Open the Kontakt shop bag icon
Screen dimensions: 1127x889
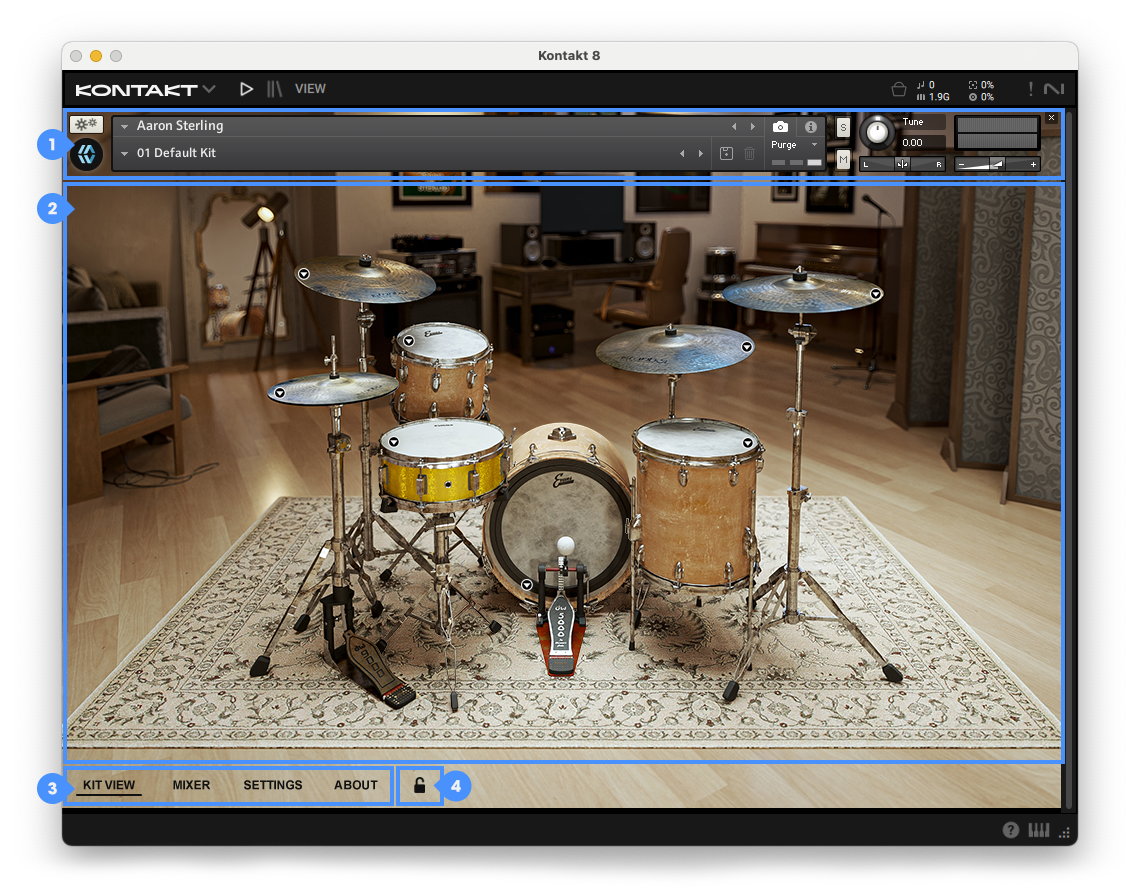[898, 89]
